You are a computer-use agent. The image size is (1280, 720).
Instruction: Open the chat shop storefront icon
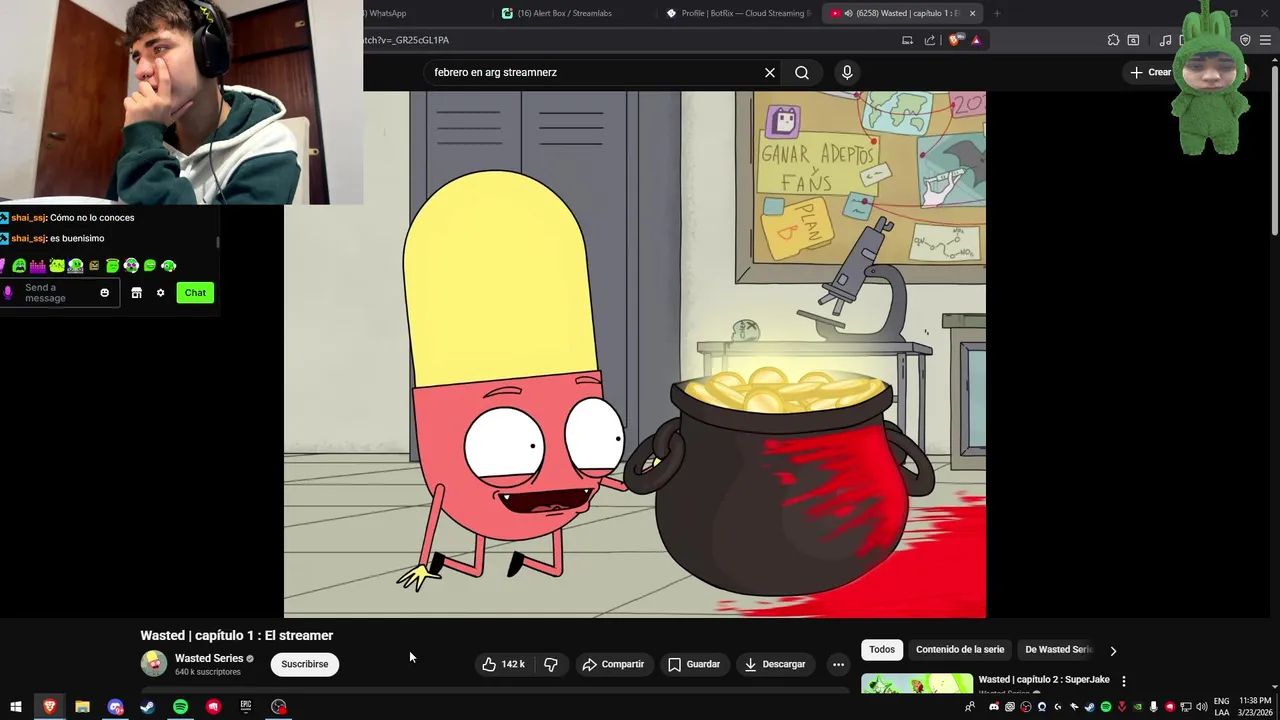click(x=137, y=293)
